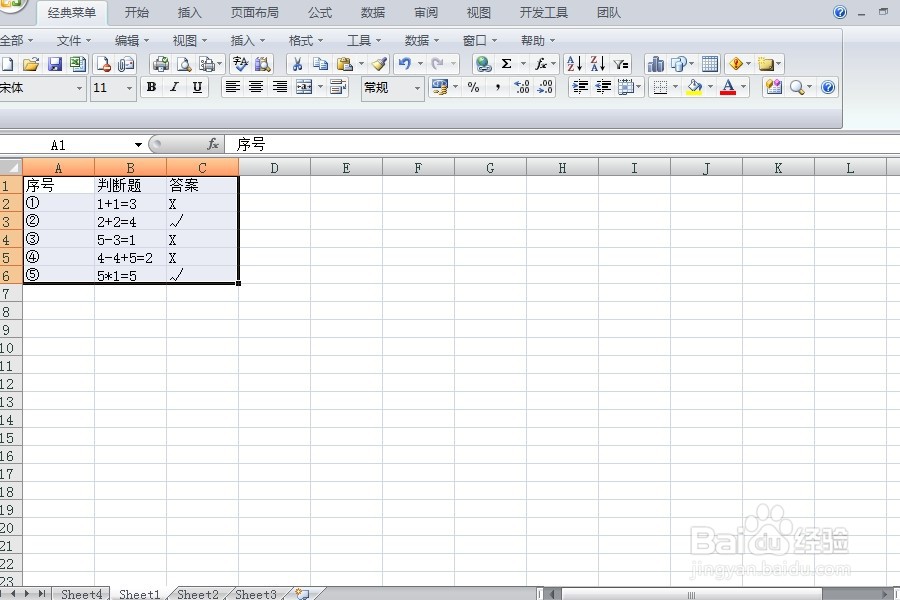The width and height of the screenshot is (900, 600).
Task: Click the Save floppy disk icon
Action: pyautogui.click(x=55, y=64)
